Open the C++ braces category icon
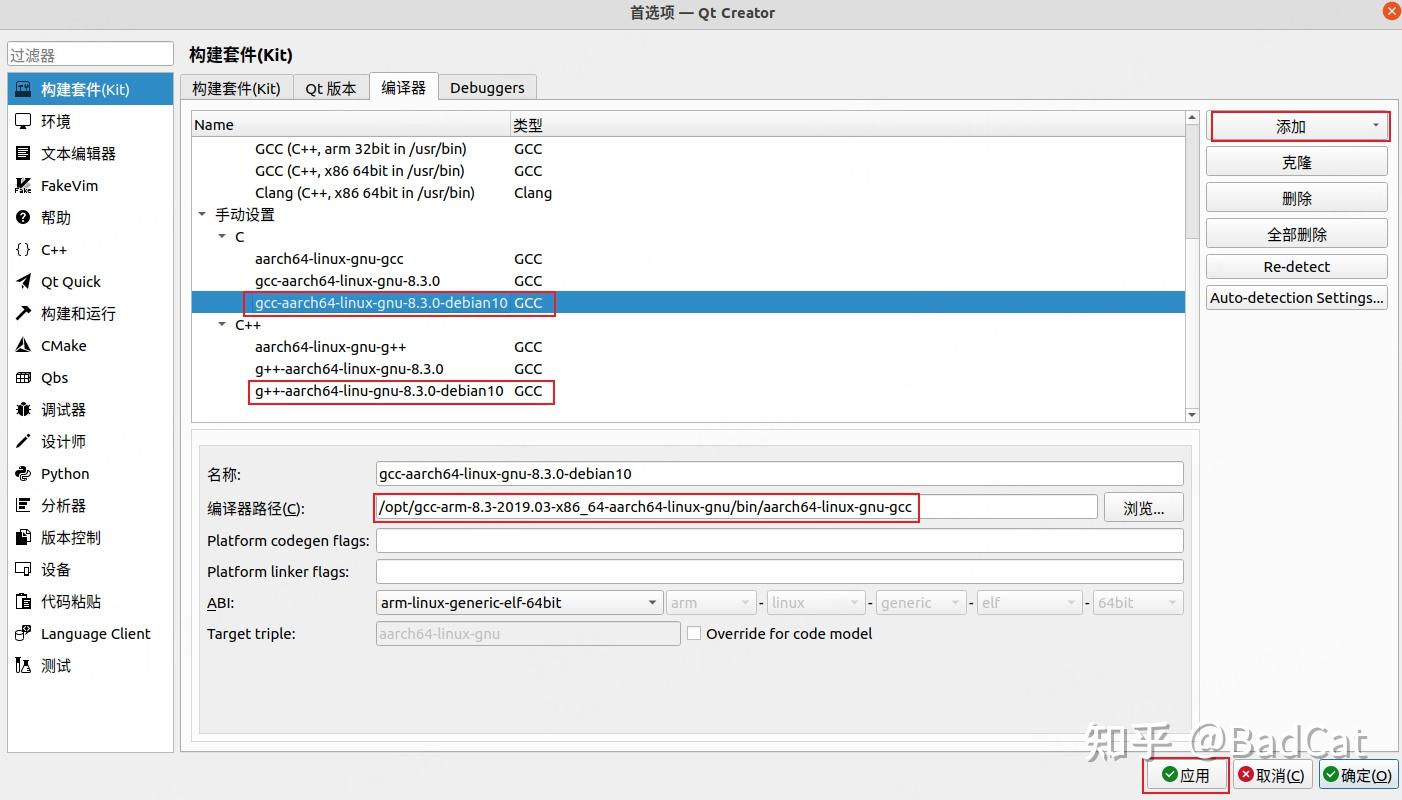This screenshot has height=800, width=1402. tap(23, 249)
